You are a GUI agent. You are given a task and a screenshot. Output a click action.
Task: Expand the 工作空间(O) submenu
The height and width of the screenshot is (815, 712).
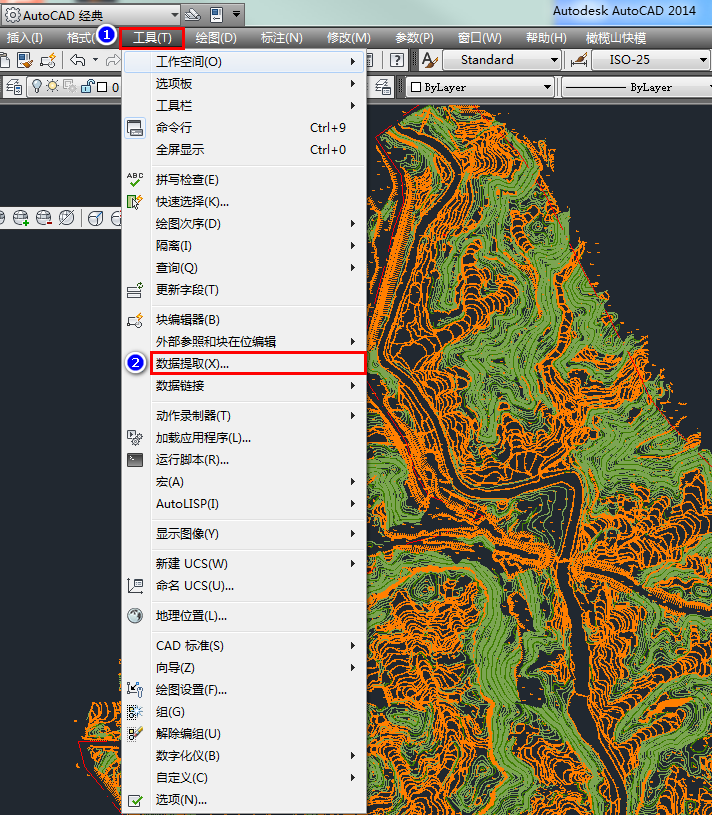click(x=245, y=62)
